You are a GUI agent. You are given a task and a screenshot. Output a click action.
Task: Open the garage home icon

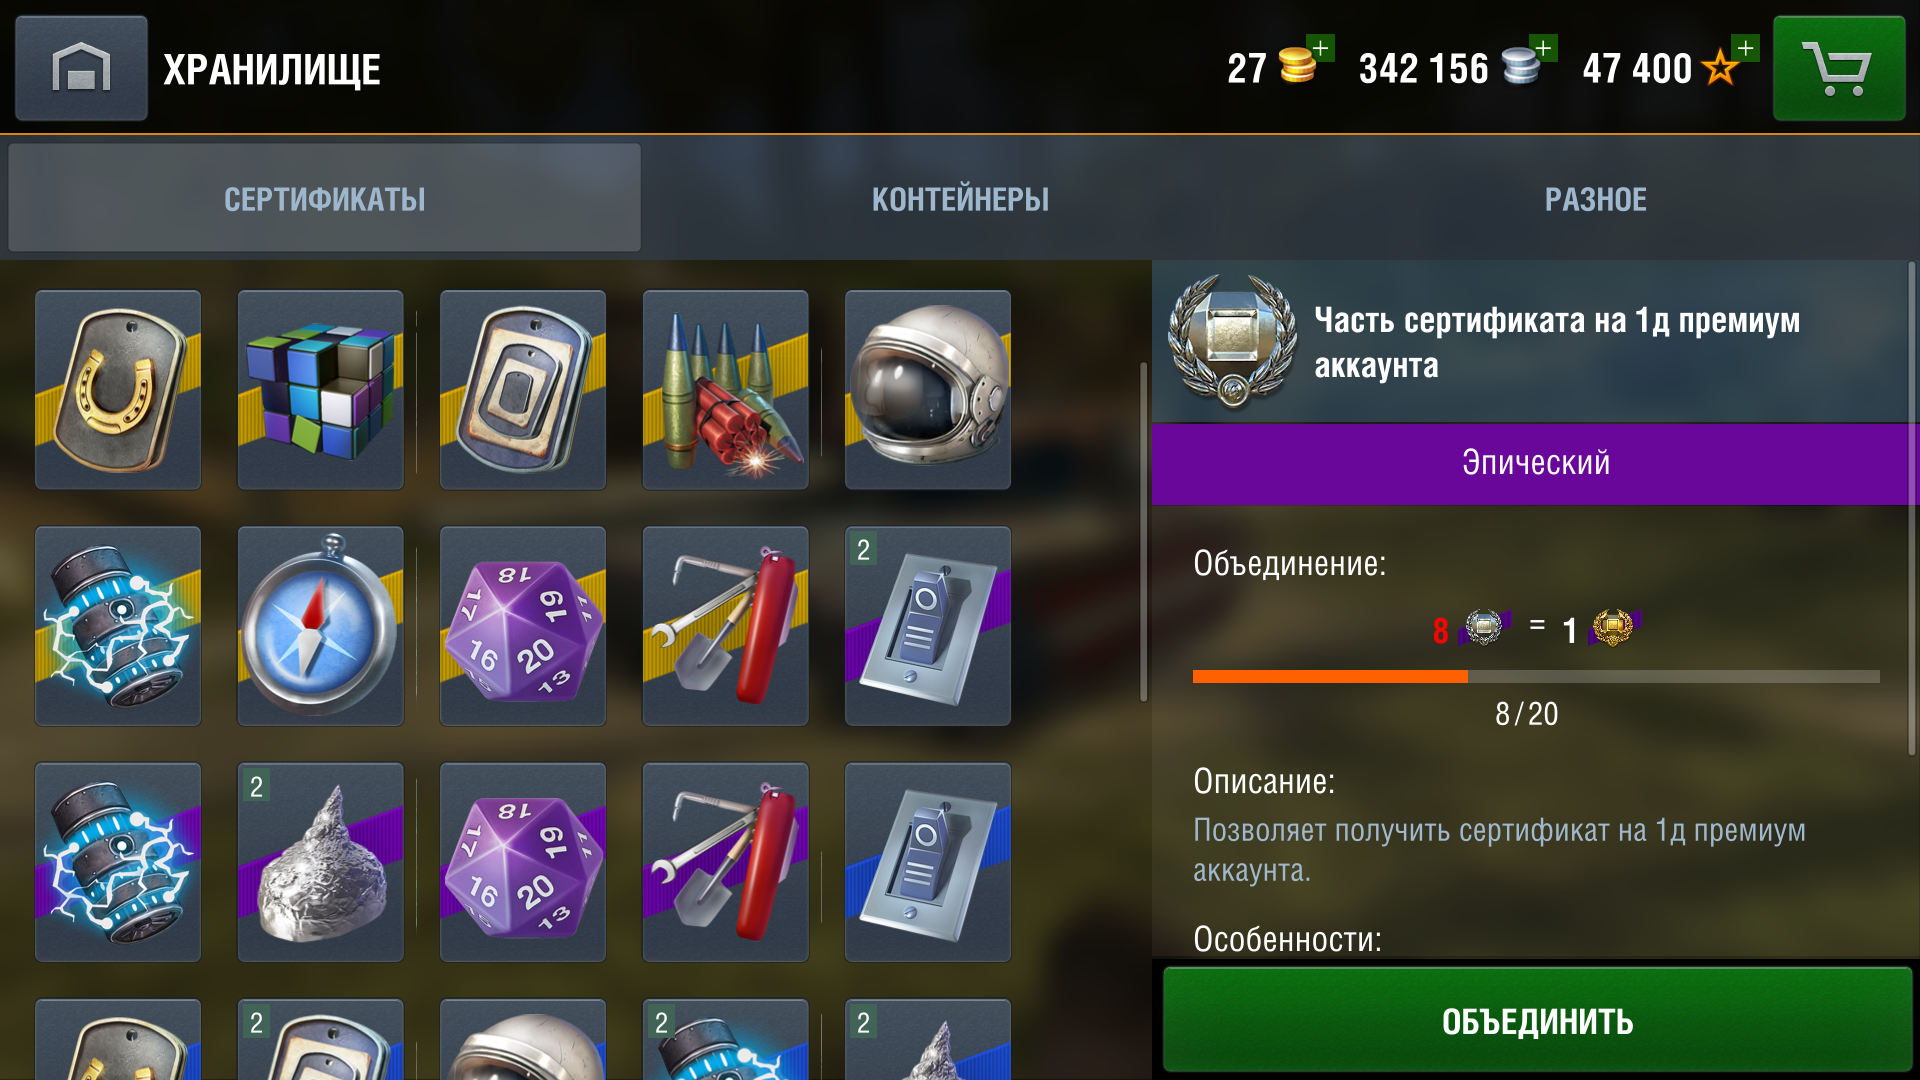click(x=81, y=68)
